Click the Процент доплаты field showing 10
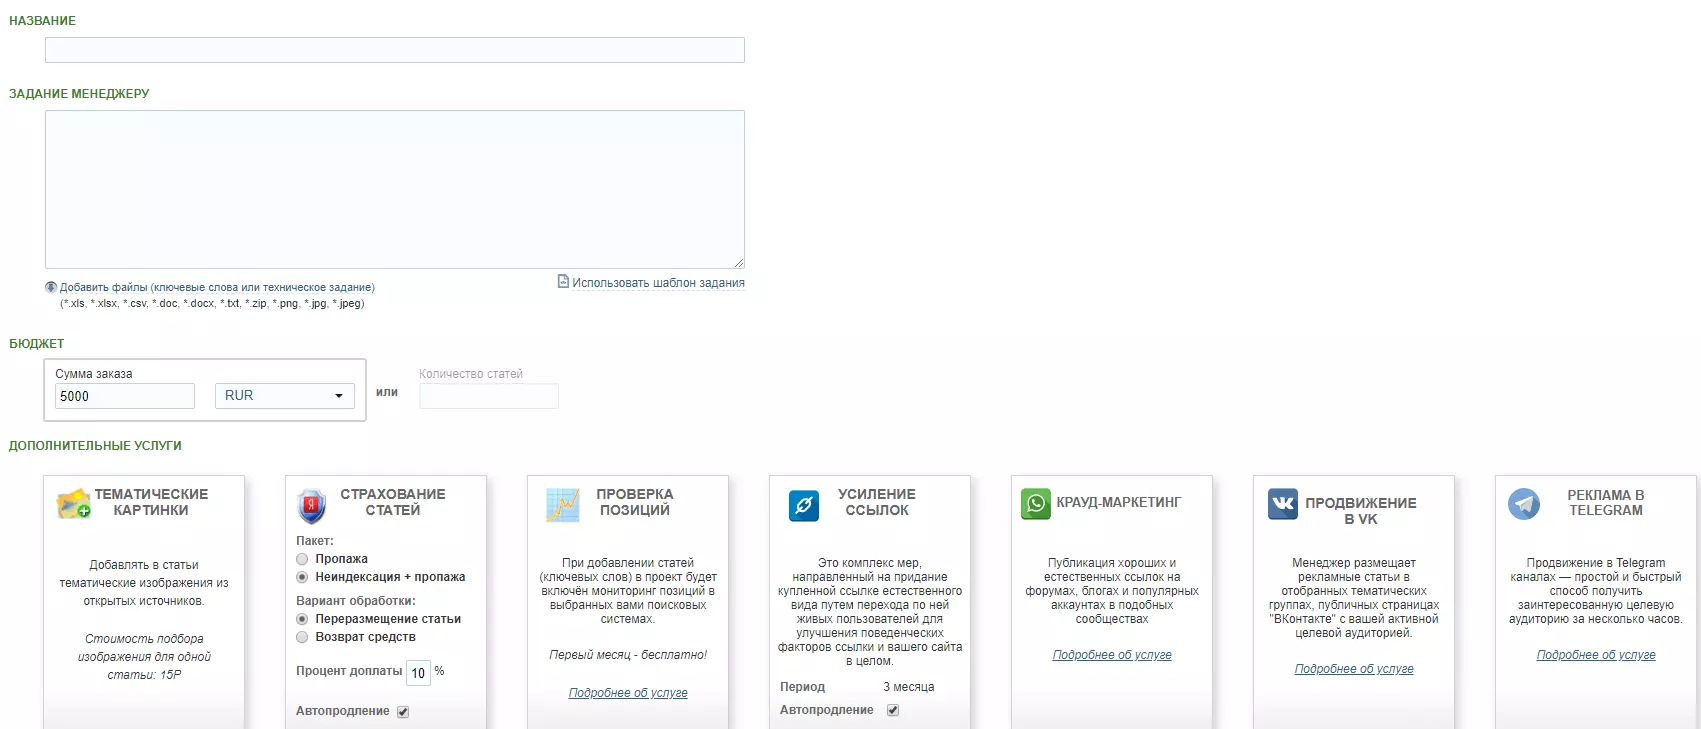This screenshot has width=1701, height=729. (x=418, y=672)
